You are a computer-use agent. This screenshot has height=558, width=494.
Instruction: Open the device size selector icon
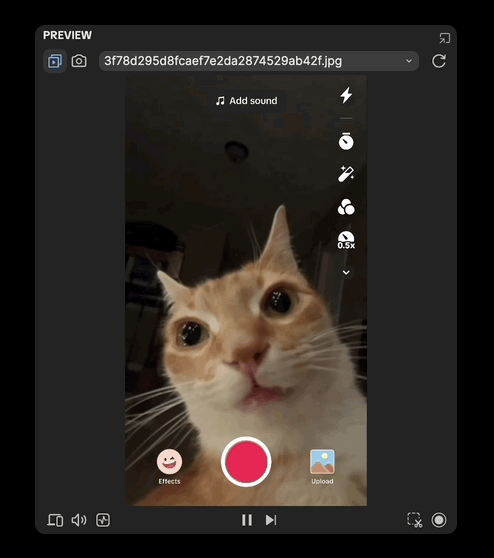coord(55,520)
